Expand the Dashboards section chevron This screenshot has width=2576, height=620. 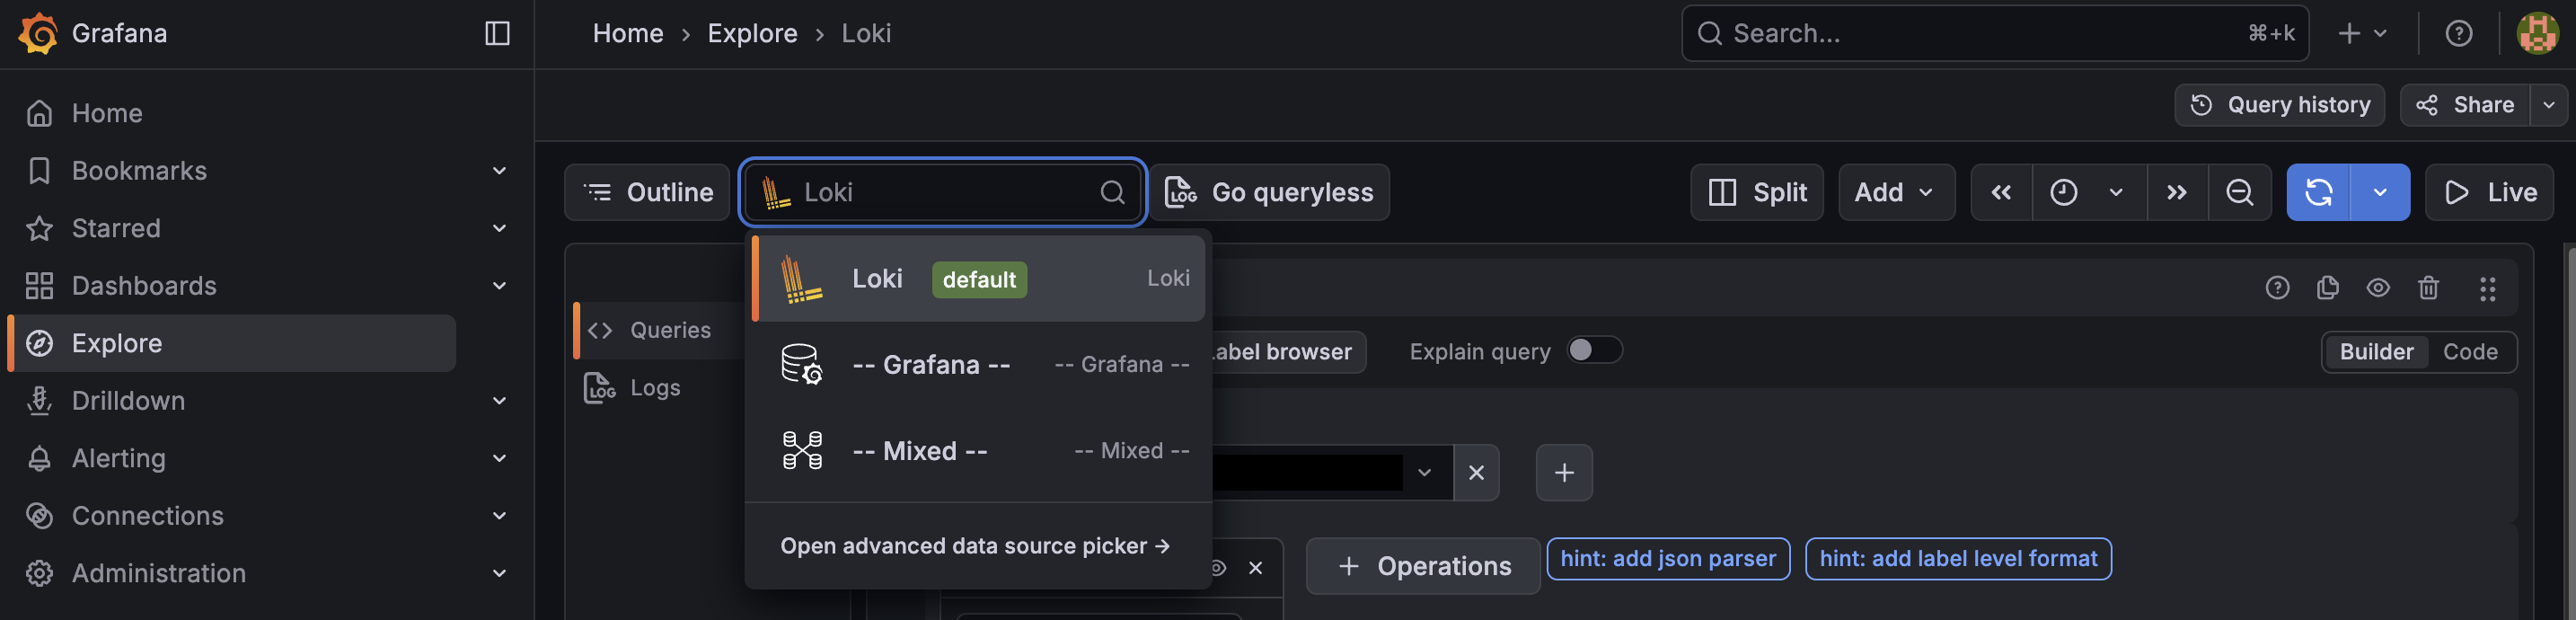tap(499, 285)
